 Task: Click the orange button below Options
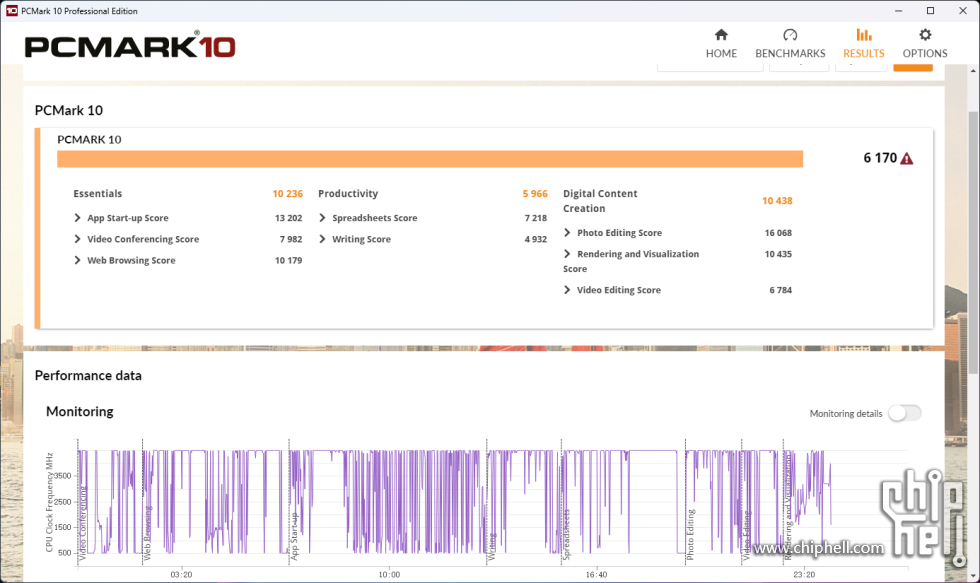click(912, 65)
